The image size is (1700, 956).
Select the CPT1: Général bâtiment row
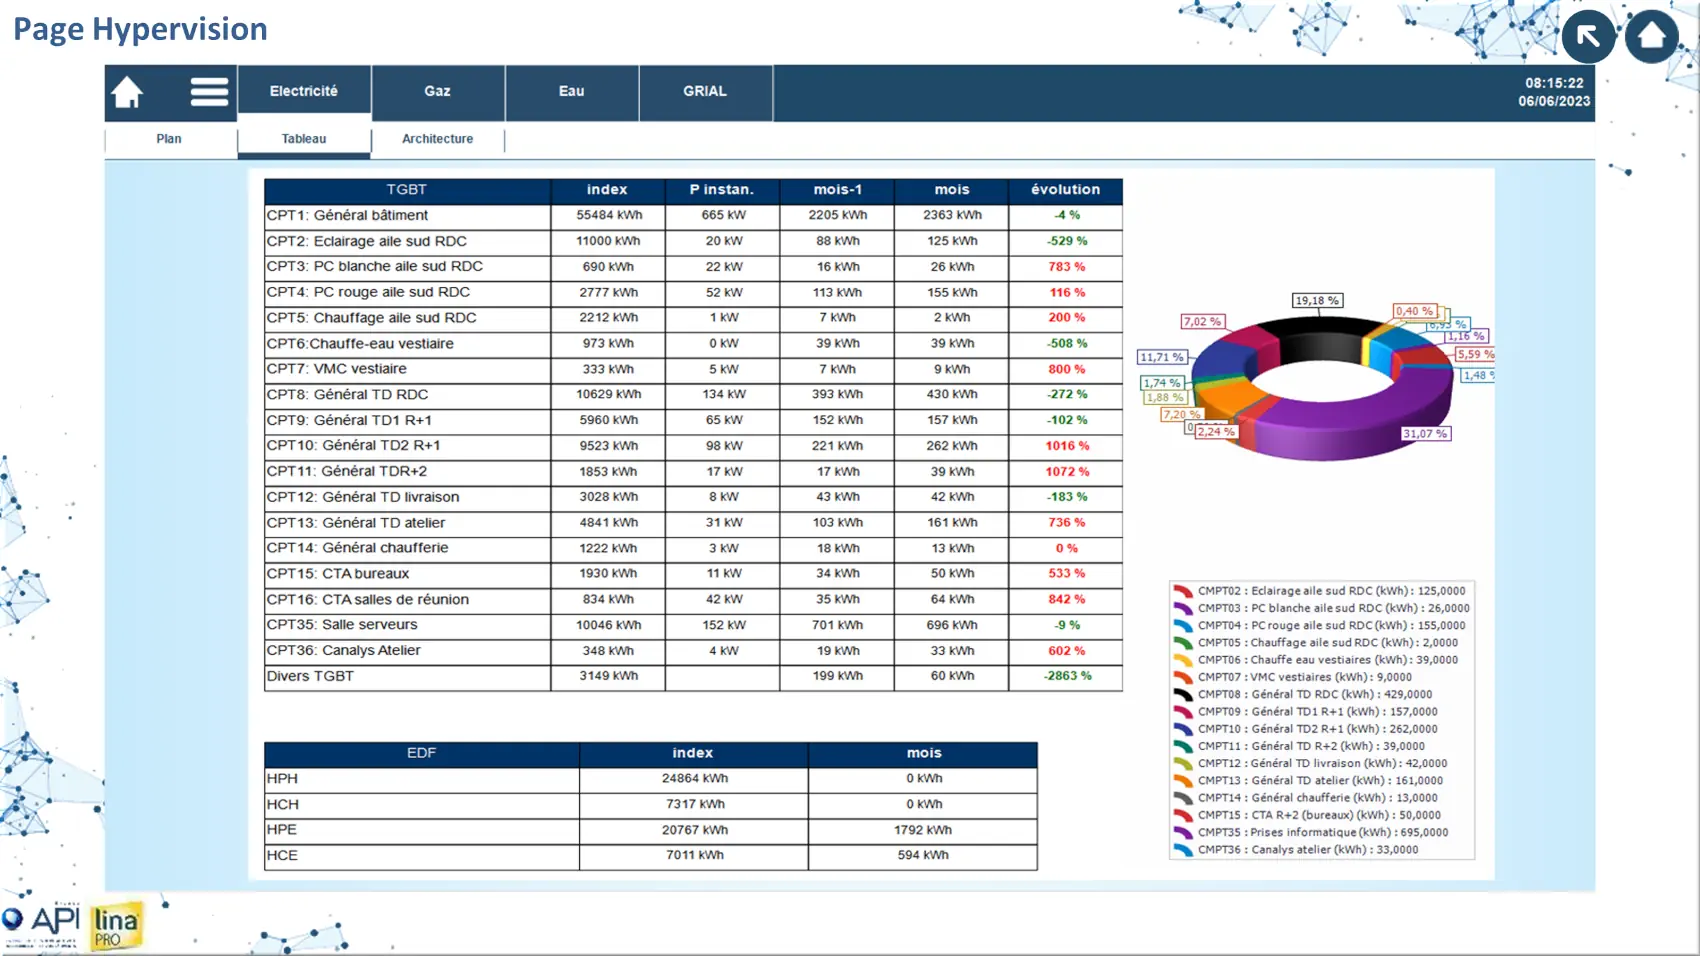(406, 215)
